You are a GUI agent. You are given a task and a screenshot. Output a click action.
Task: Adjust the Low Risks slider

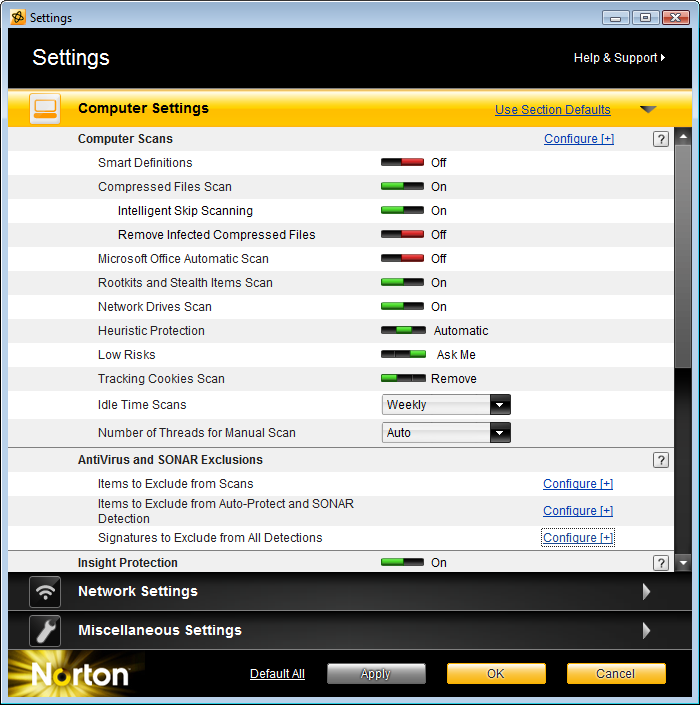click(403, 354)
